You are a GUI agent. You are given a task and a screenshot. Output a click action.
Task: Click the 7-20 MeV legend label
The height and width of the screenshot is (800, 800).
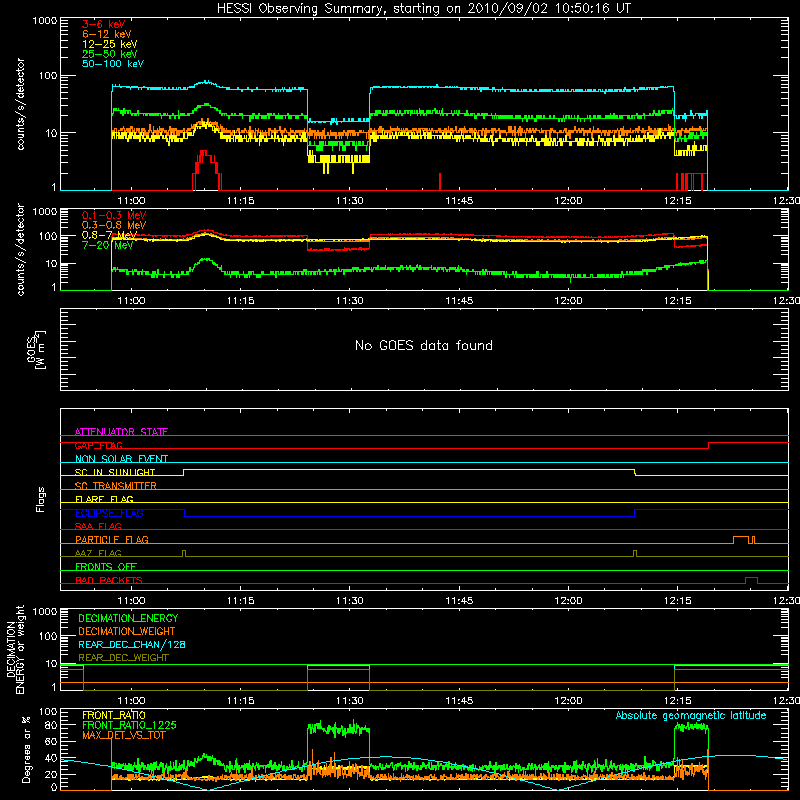pyautogui.click(x=107, y=245)
